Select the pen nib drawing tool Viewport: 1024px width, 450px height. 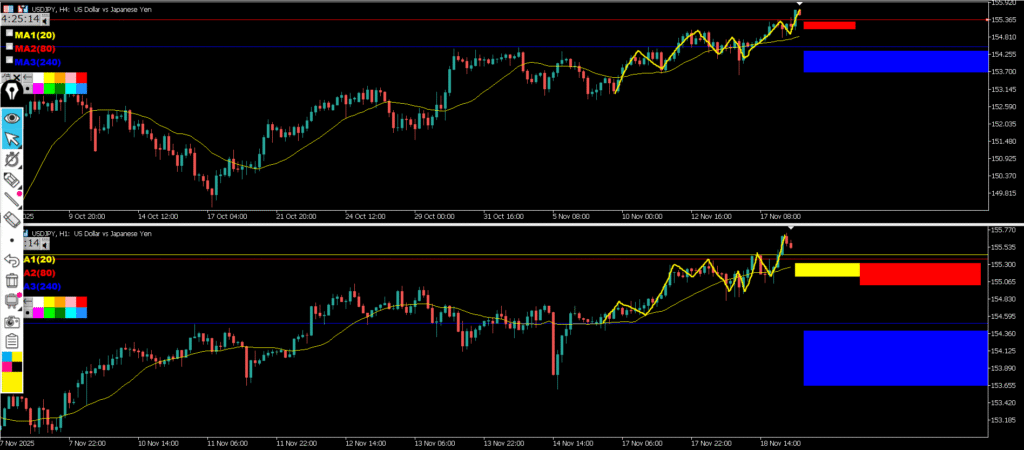13,92
